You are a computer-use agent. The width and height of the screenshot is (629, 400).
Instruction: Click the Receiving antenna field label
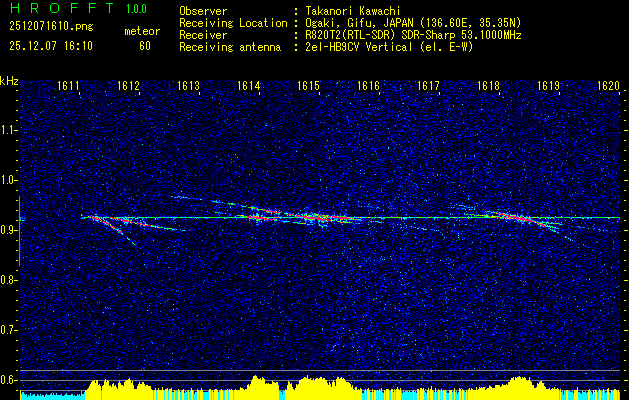230,47
